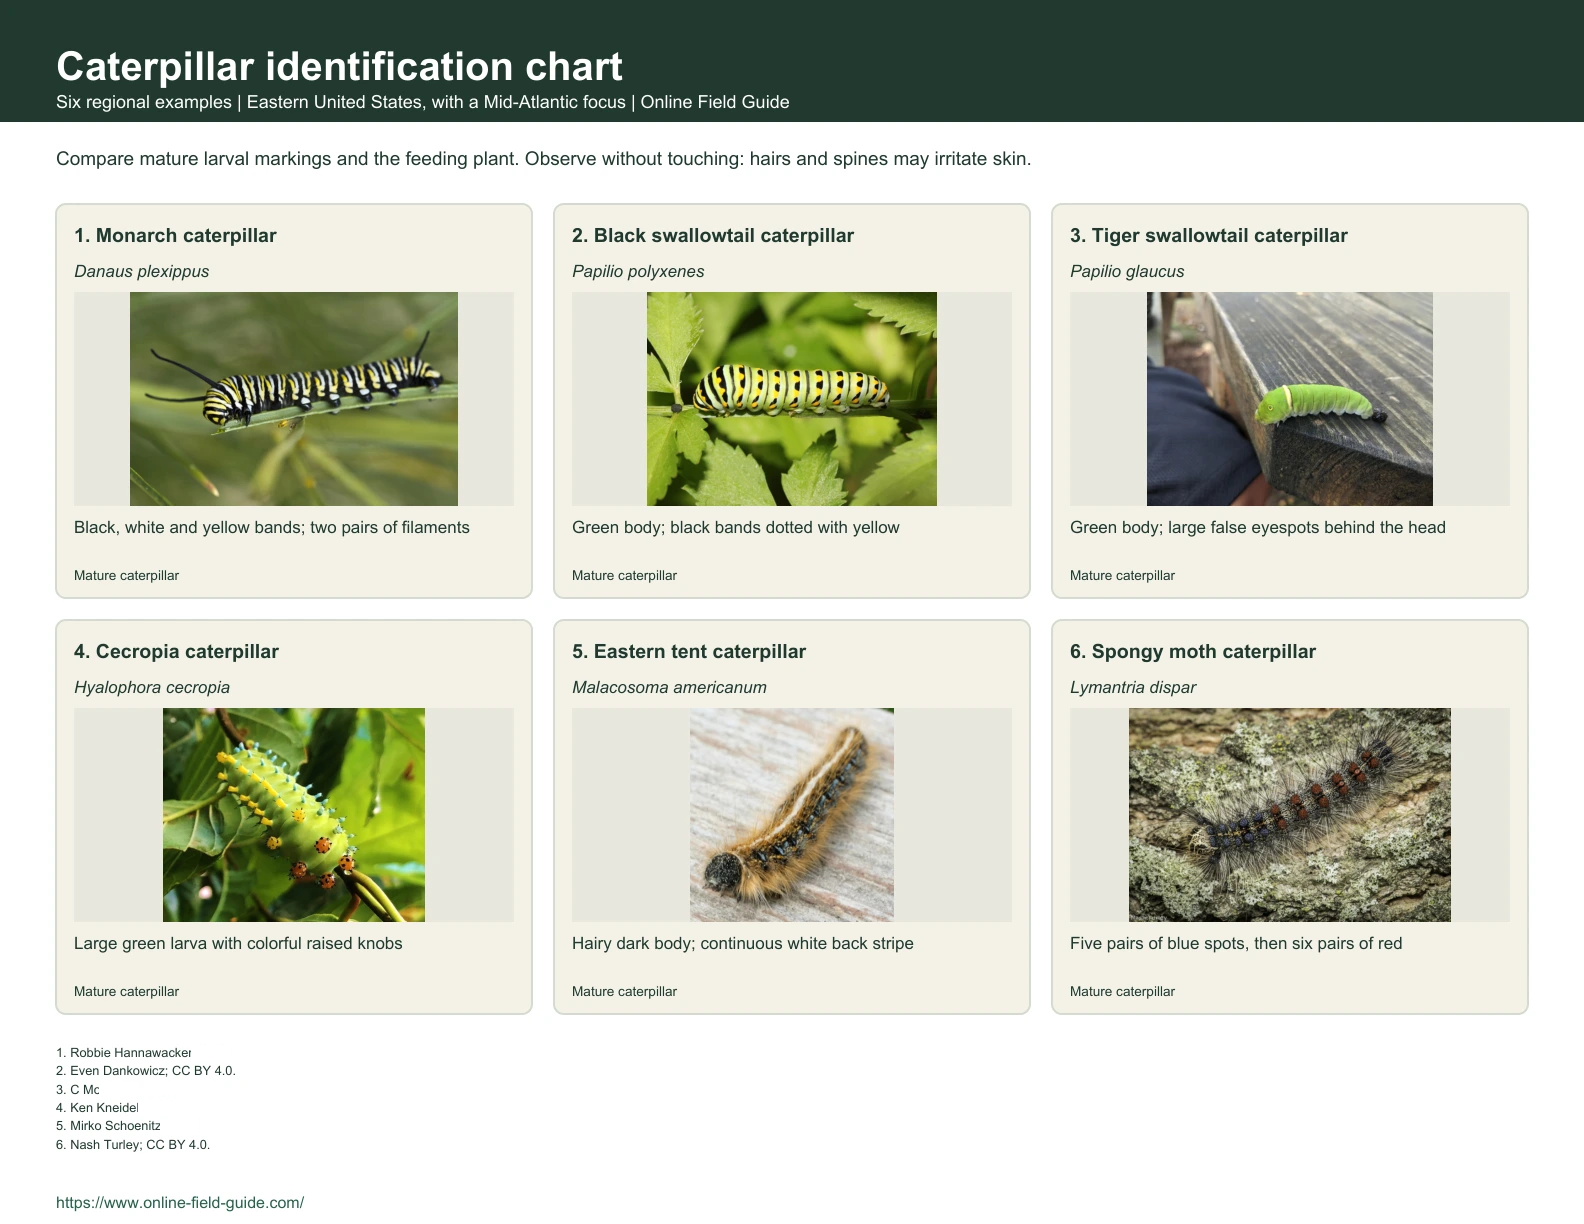Click the Spongy moth caterpillar photo
The height and width of the screenshot is (1224, 1584).
(1290, 815)
